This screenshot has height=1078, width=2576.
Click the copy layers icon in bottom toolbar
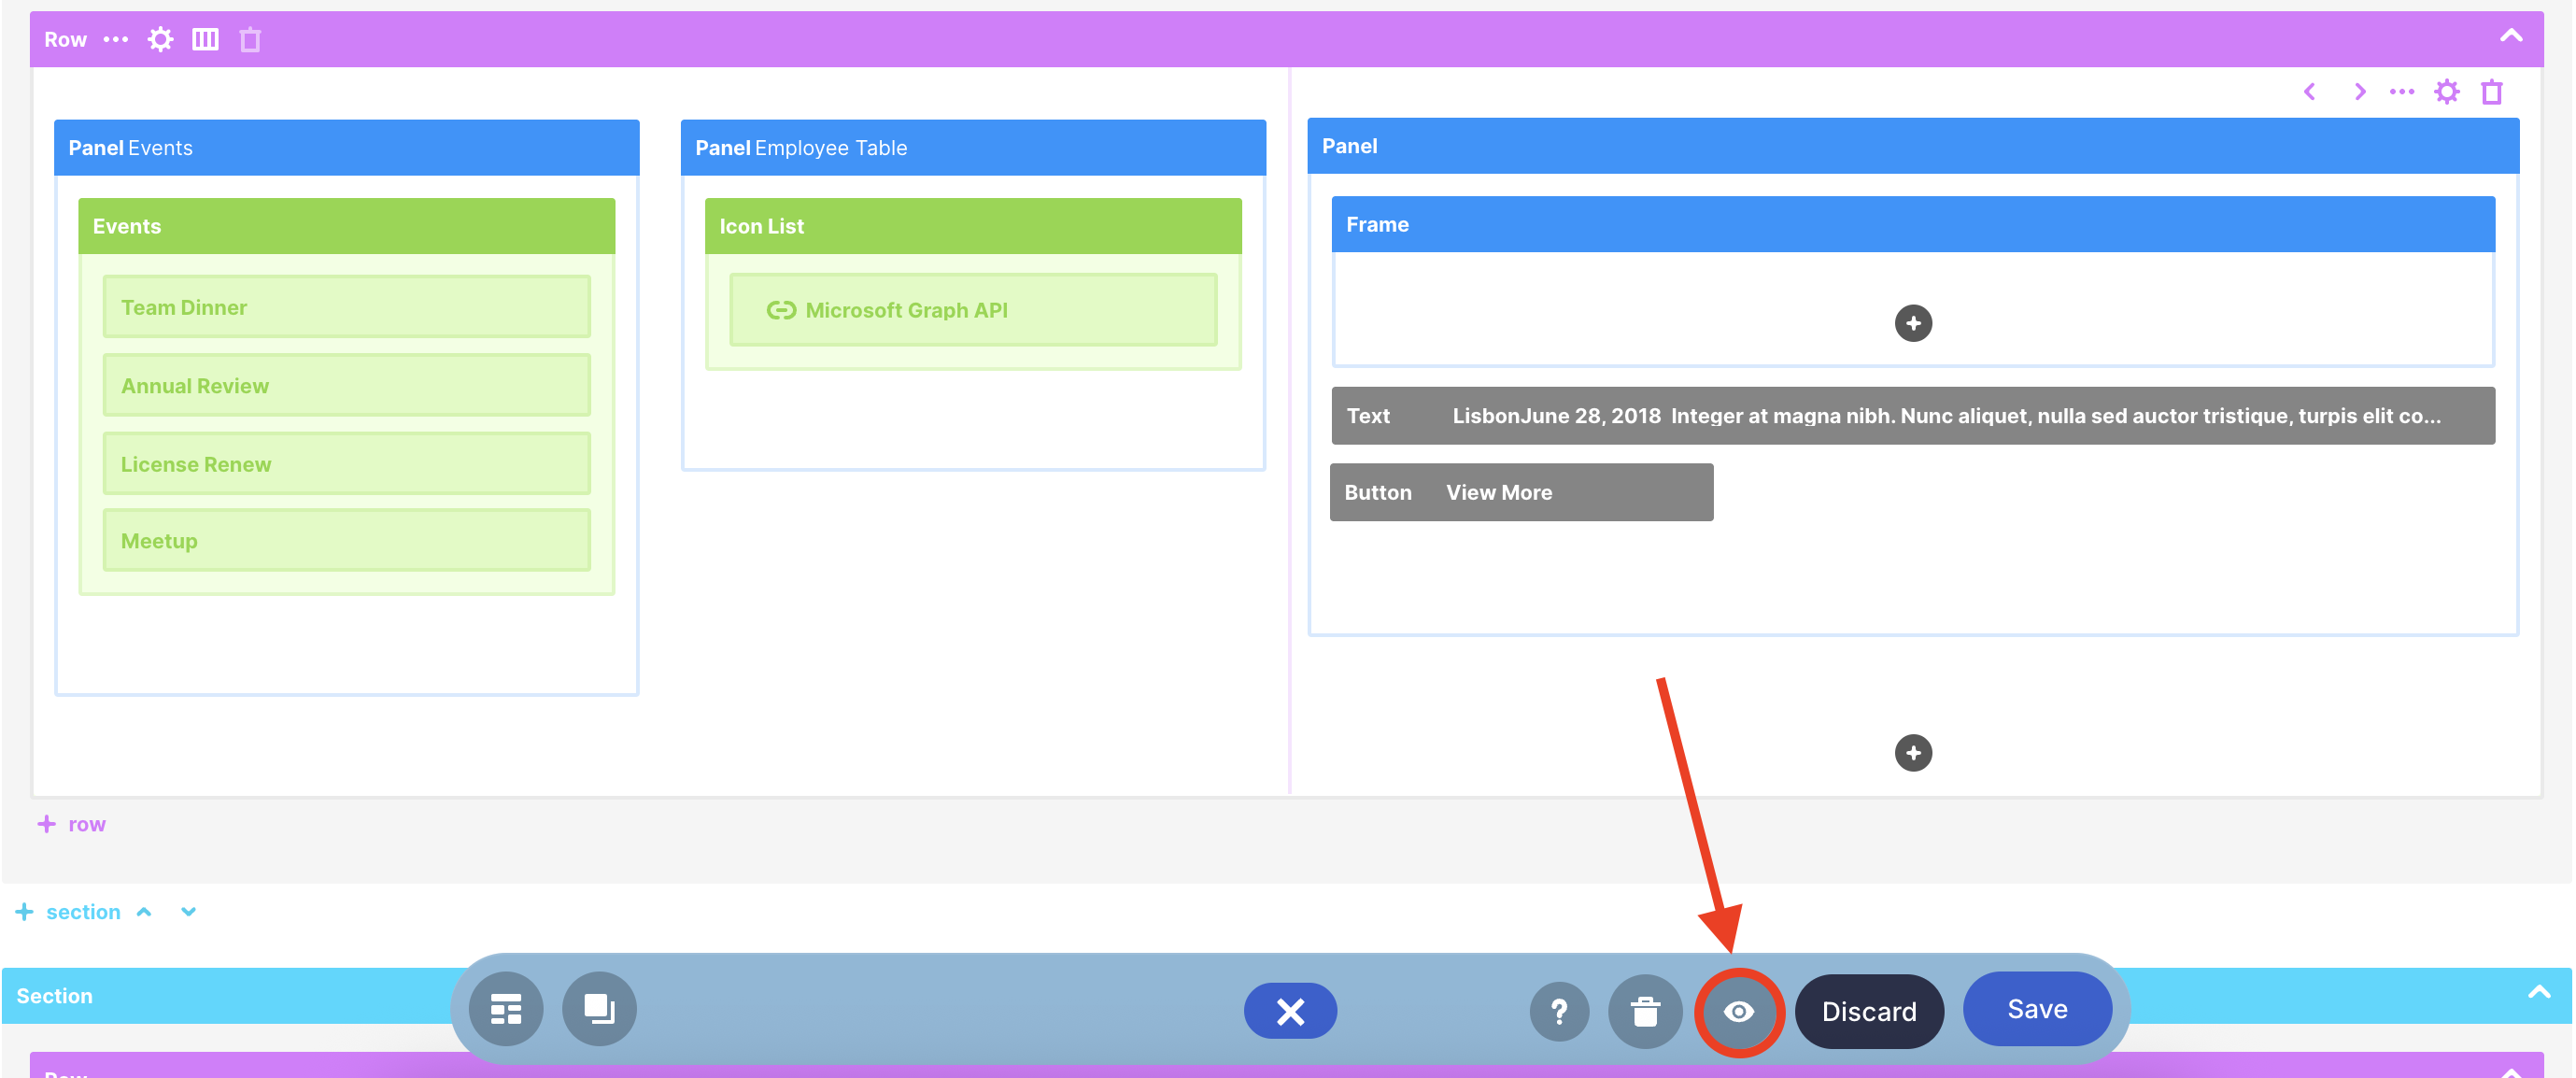click(x=599, y=1009)
